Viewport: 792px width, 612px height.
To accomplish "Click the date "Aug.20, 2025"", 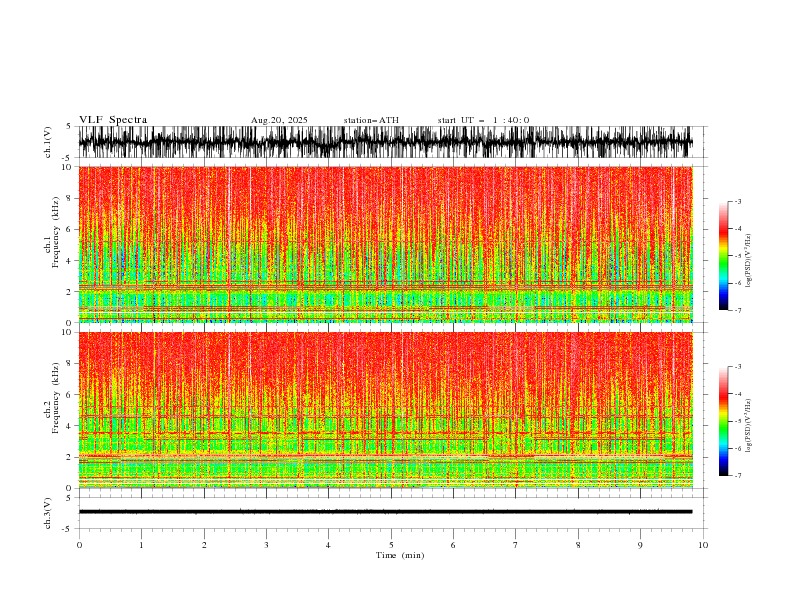I will 279,120.
